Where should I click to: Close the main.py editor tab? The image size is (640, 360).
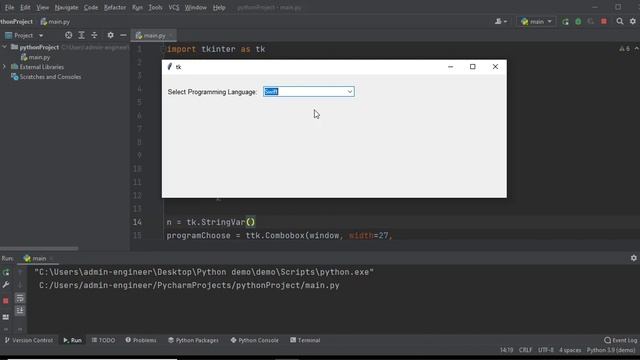[x=171, y=36]
